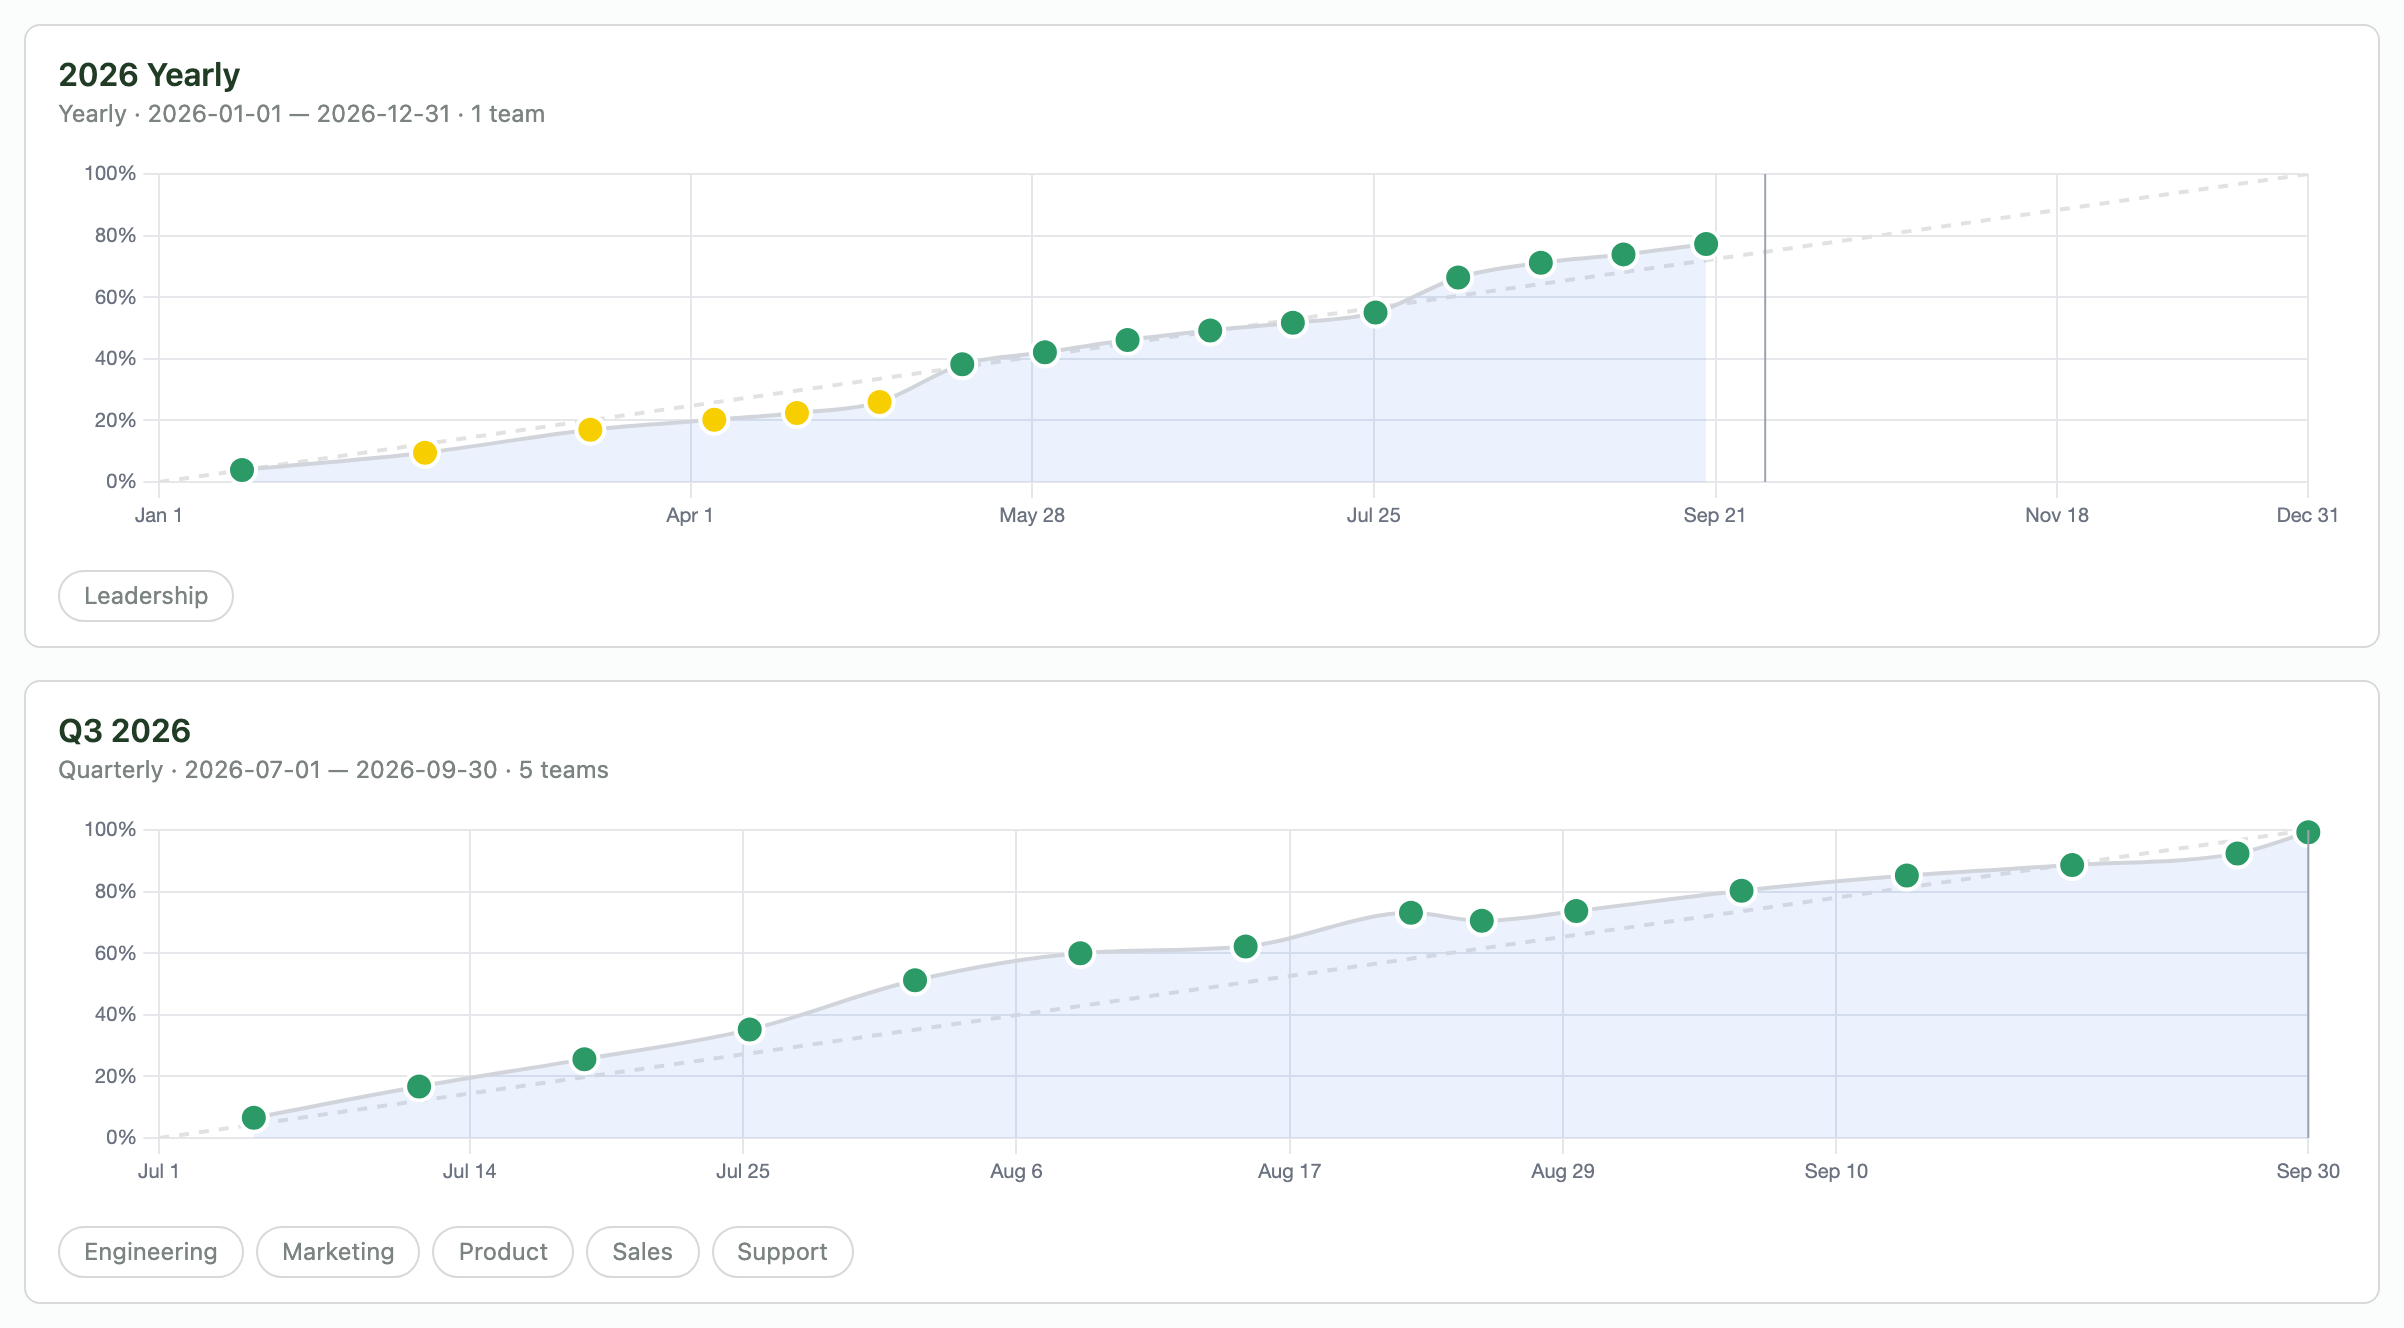Click 'Quarterly · 2026-07-01 — 2026-09-30 · 5 teams' subtitle
The height and width of the screenshot is (1328, 2404).
334,770
